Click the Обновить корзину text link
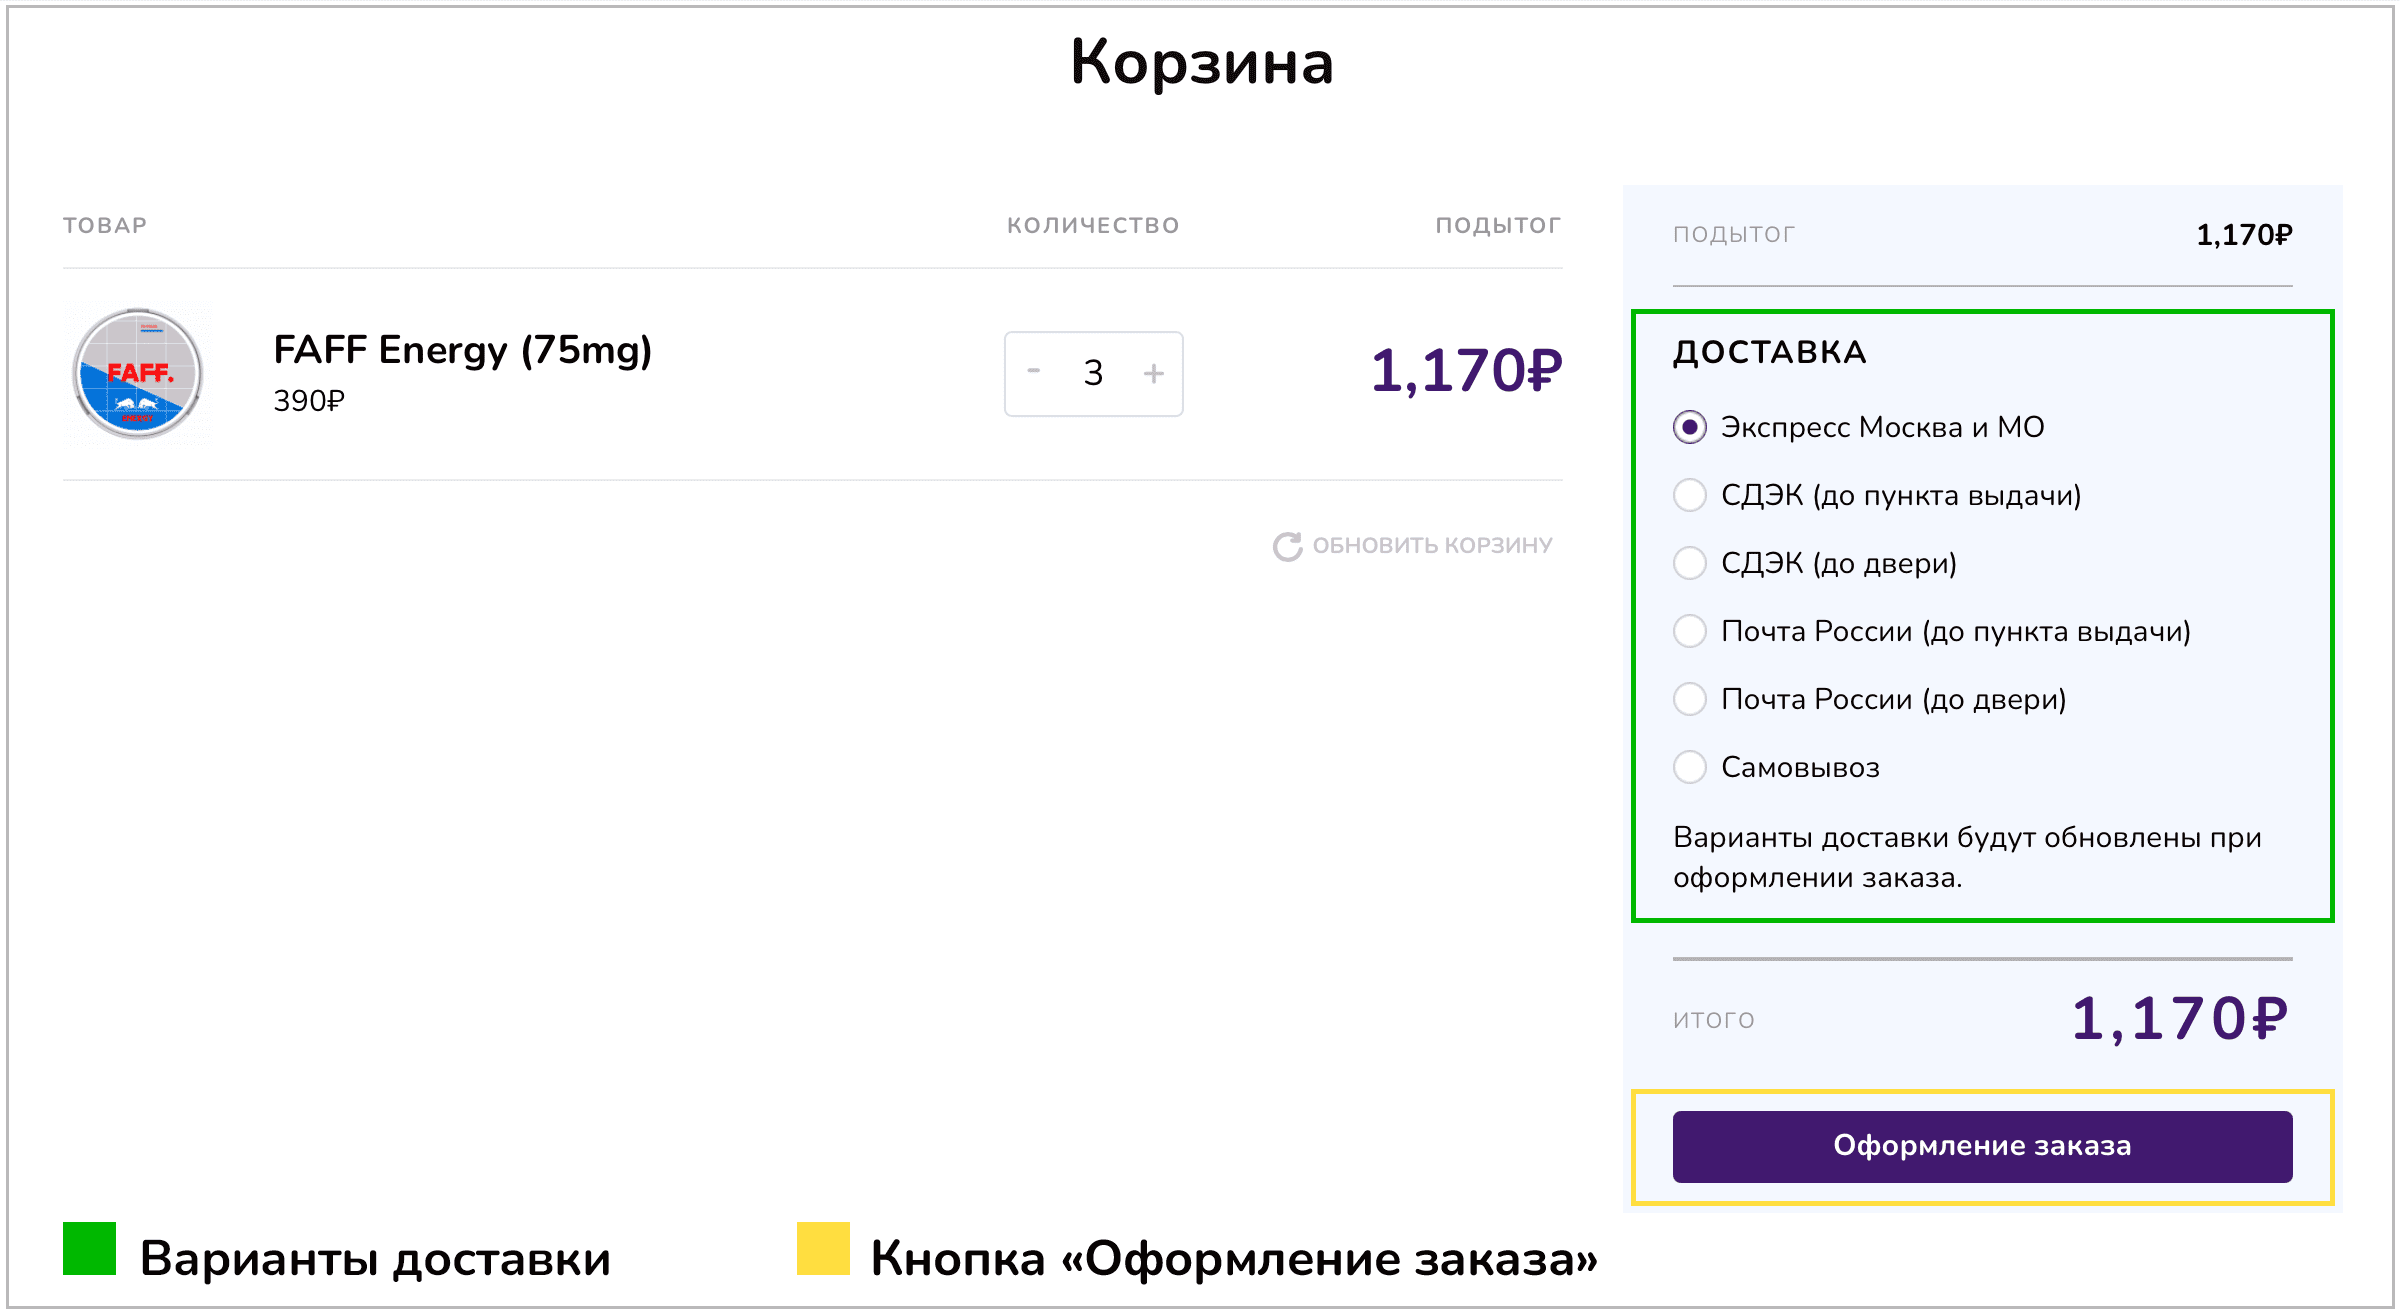The image size is (2400, 1313). 1432,546
